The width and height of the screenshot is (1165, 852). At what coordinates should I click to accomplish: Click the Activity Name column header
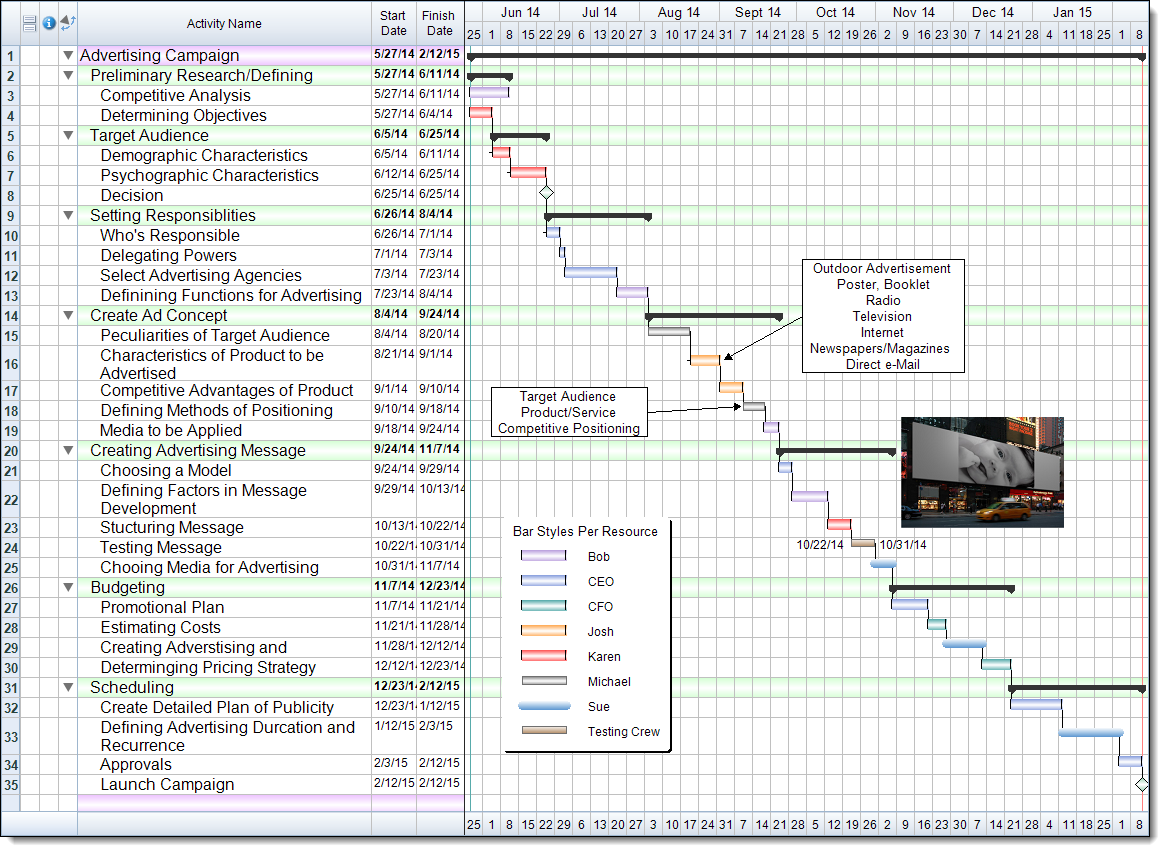coord(224,24)
